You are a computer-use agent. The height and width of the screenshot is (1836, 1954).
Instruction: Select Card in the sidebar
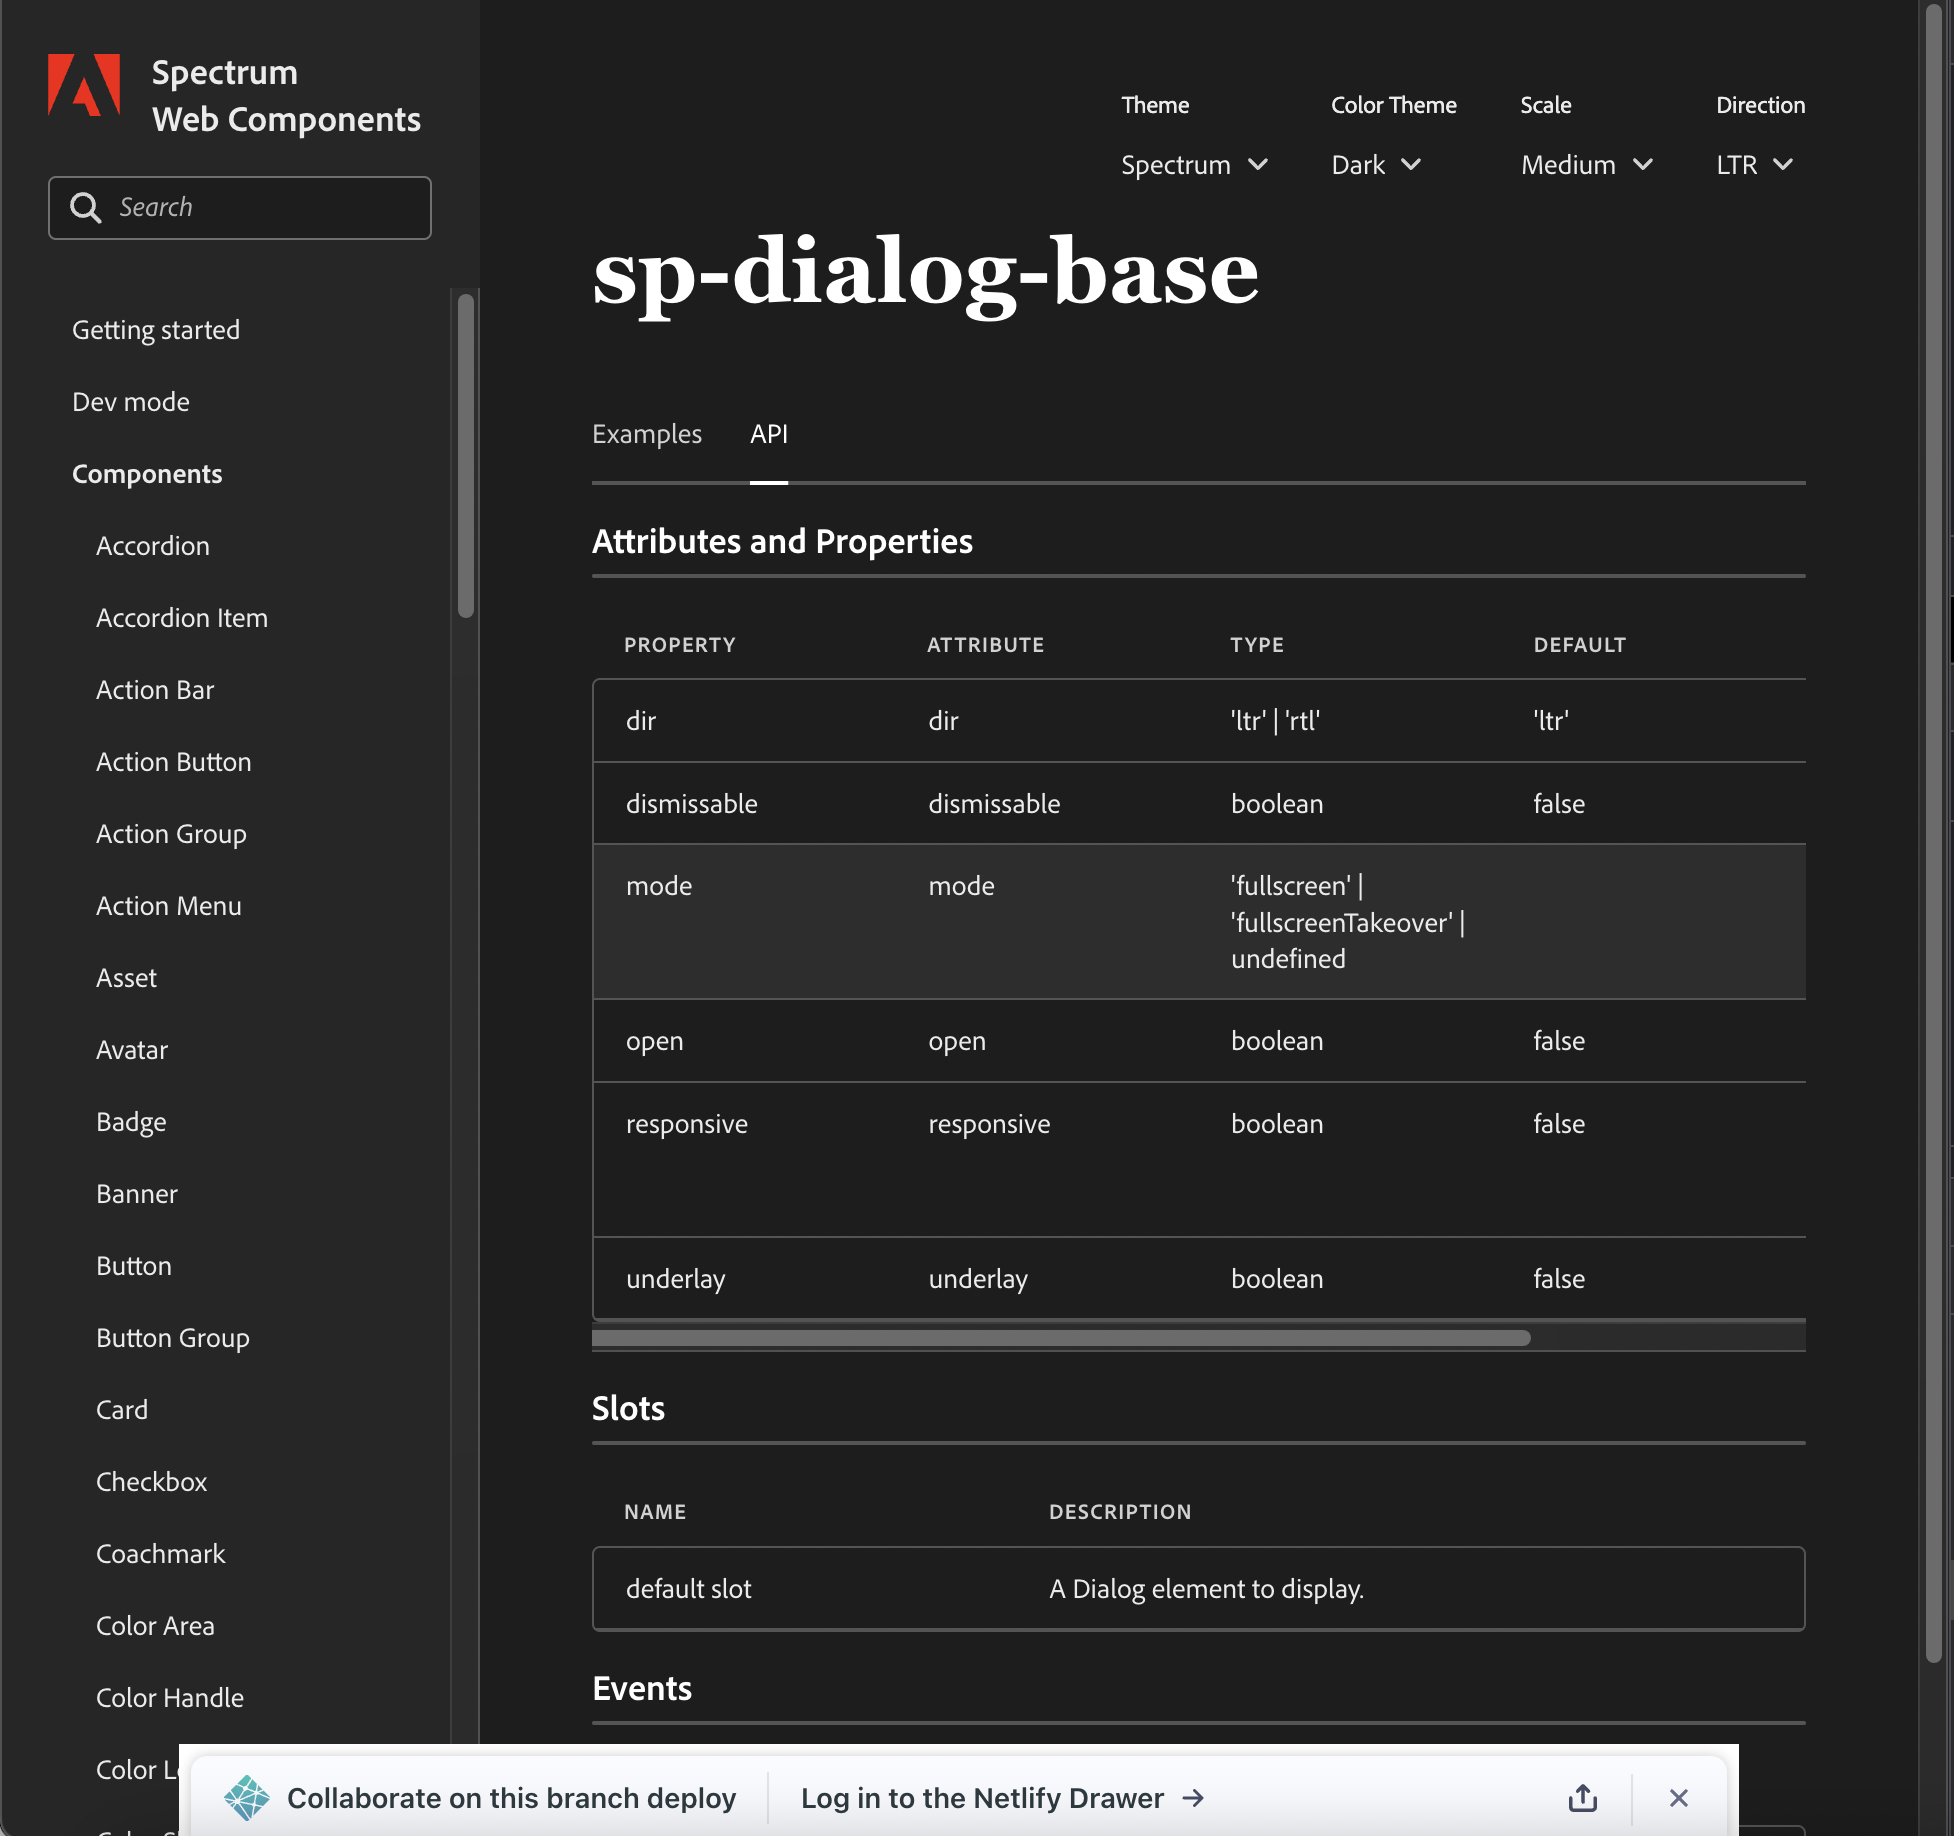(x=121, y=1409)
